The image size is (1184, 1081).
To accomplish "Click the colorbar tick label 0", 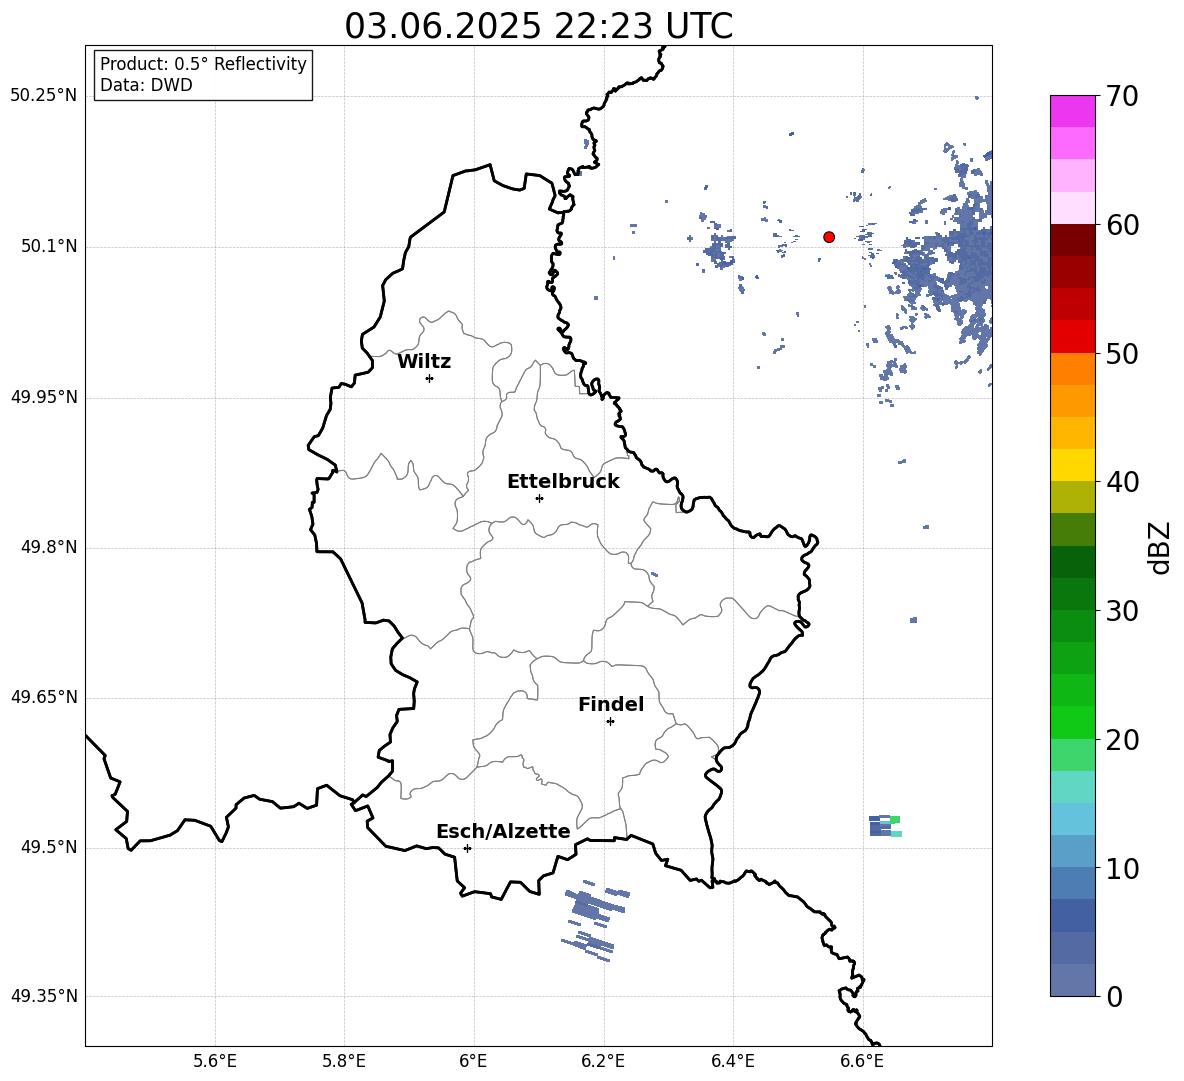I will click(1114, 996).
